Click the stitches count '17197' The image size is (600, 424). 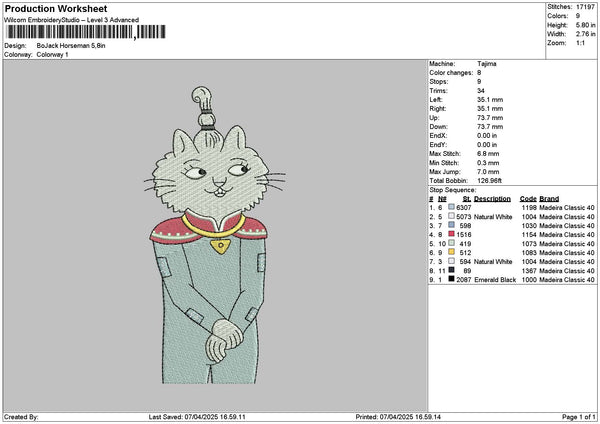[x=585, y=7]
